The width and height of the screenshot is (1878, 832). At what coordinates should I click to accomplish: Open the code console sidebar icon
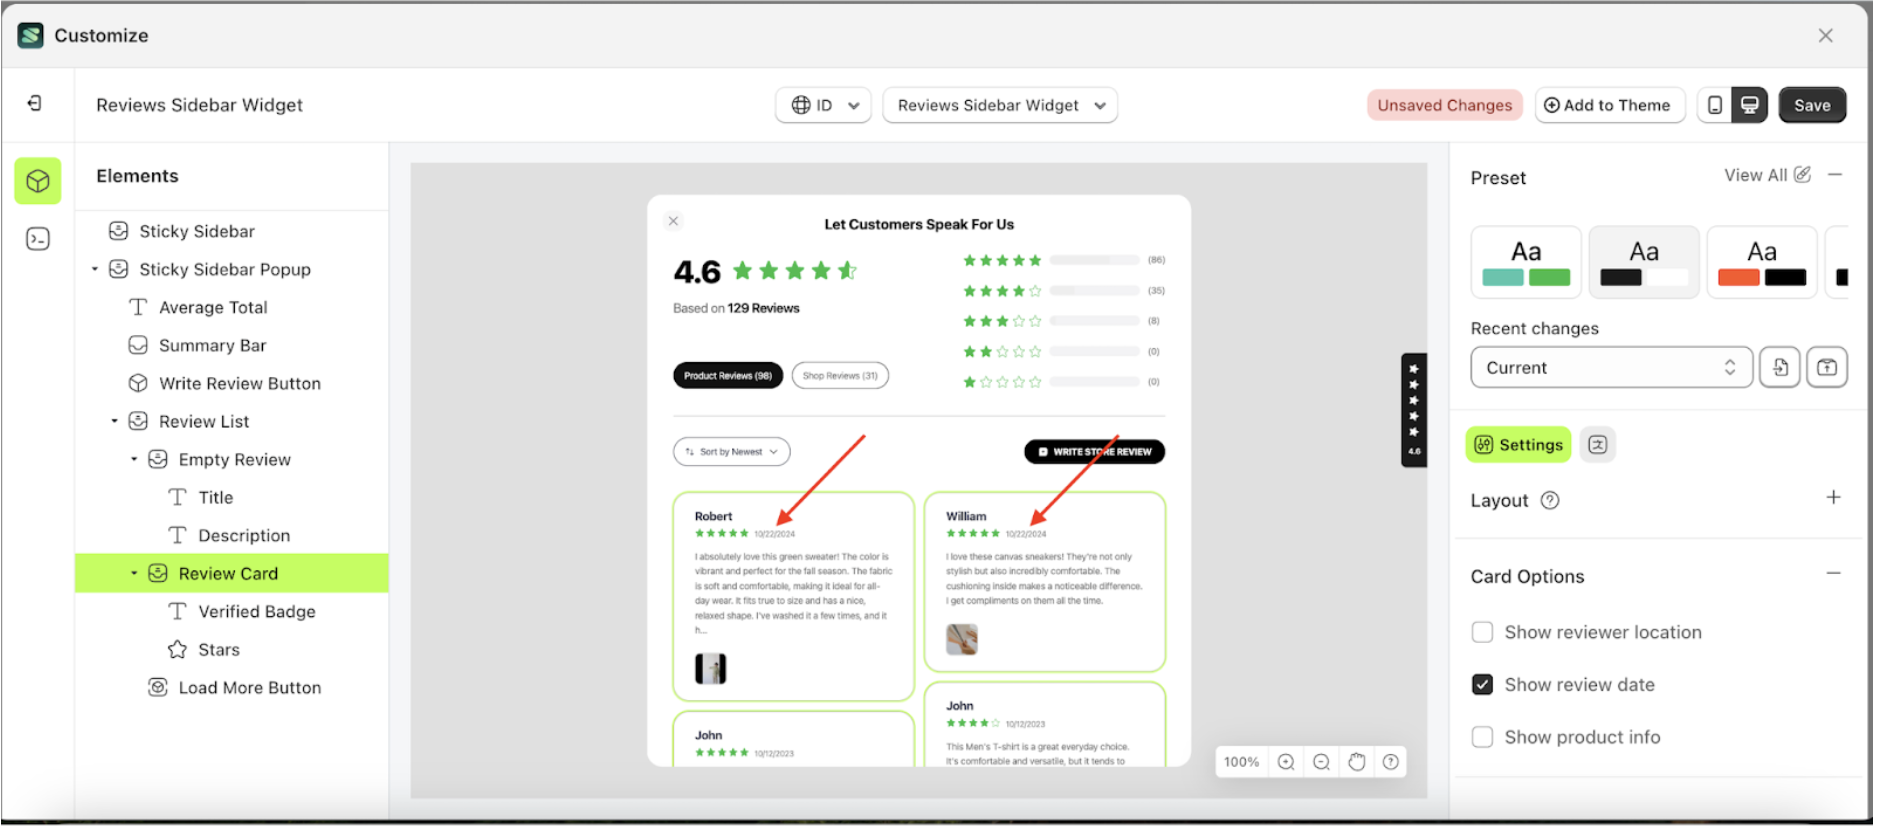coord(38,239)
